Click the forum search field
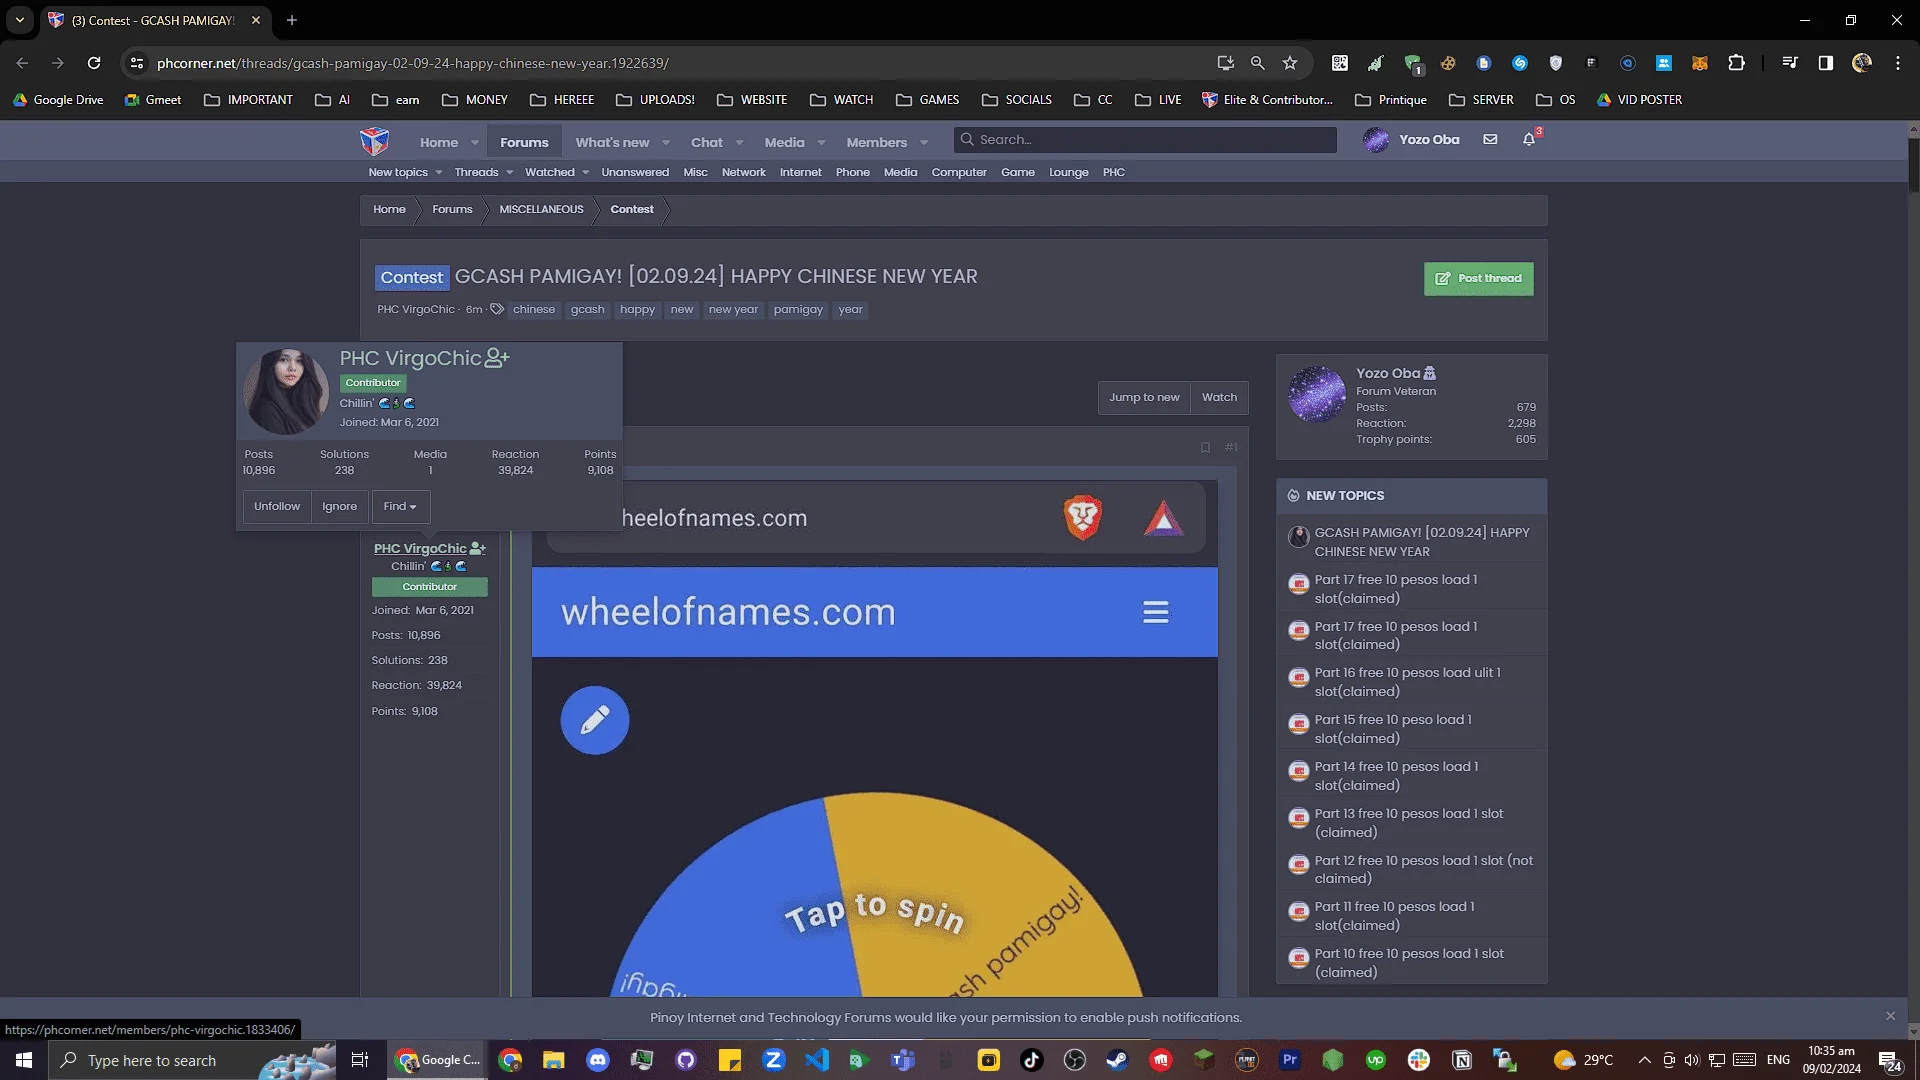The height and width of the screenshot is (1080, 1920). point(1145,140)
